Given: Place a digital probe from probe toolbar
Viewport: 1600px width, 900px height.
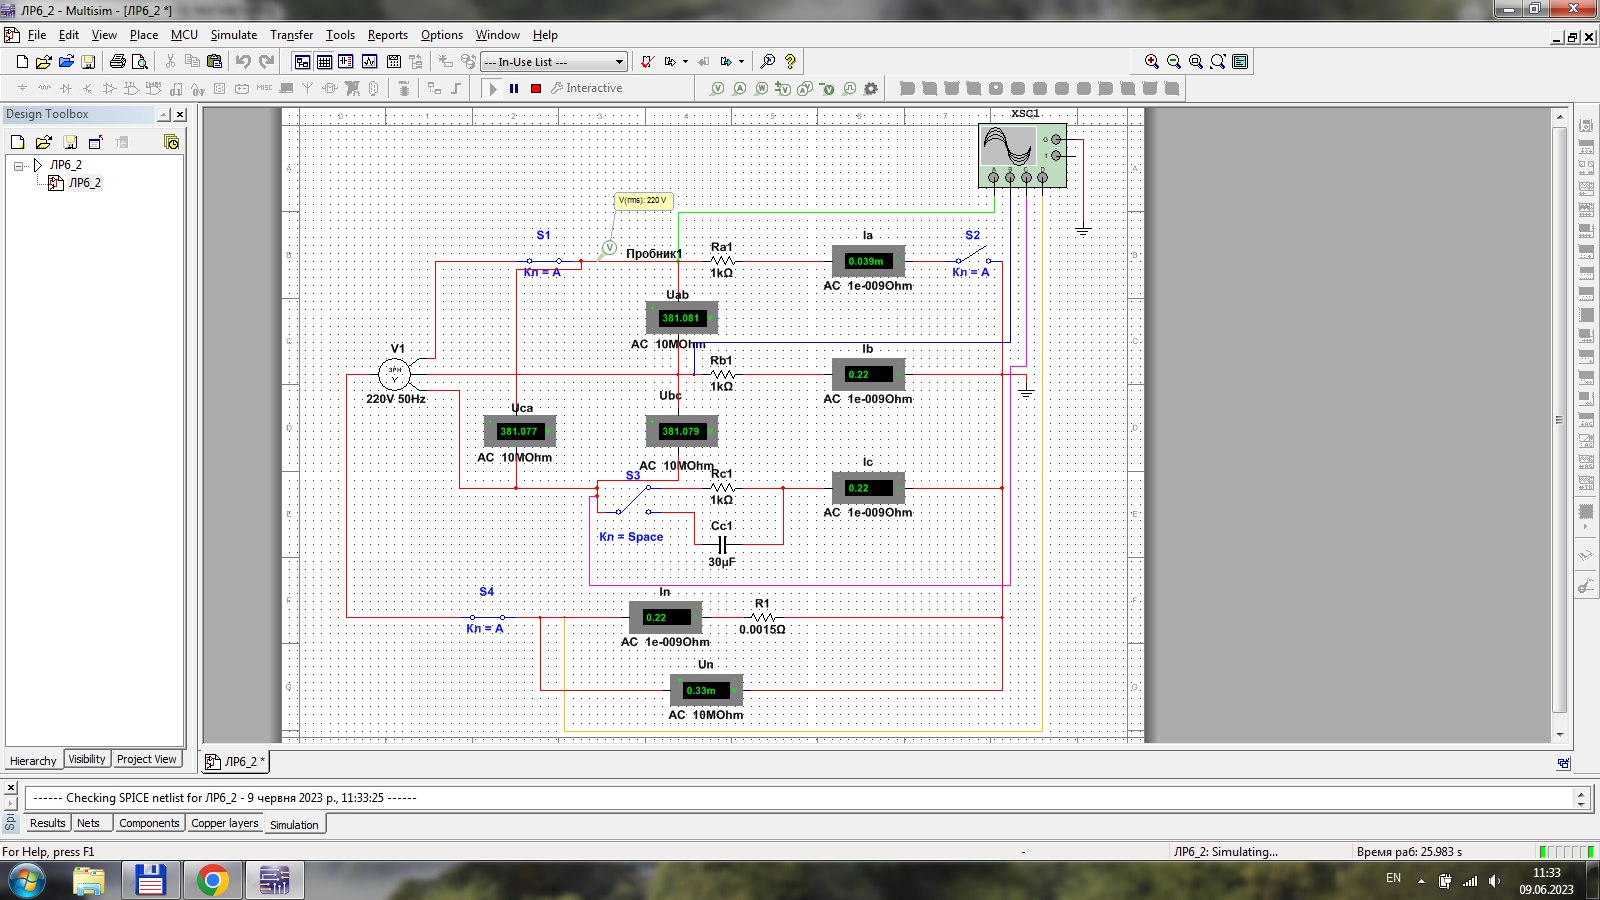Looking at the screenshot, I should click(849, 89).
